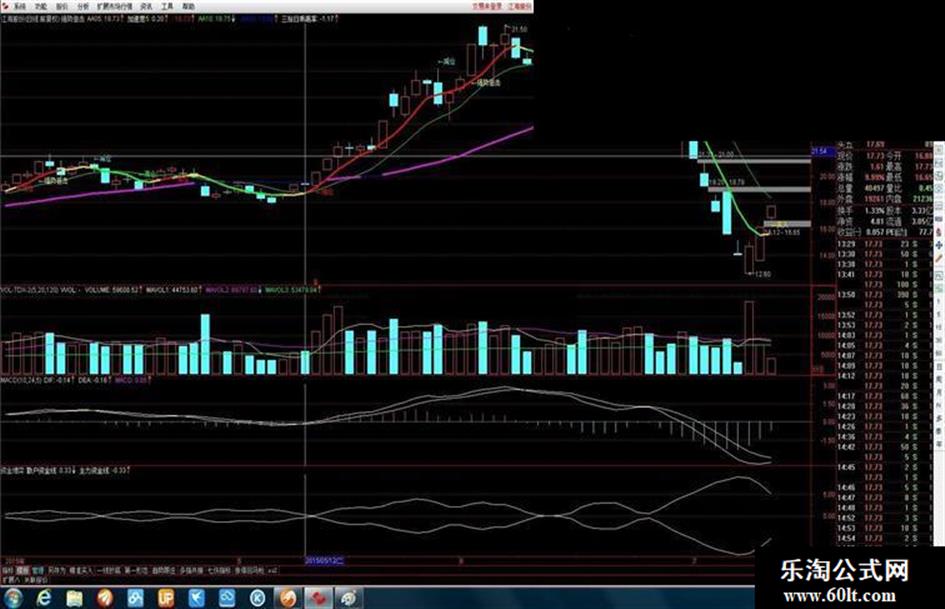Image resolution: width=945 pixels, height=609 pixels.
Task: Open the file explorer folder on taskbar
Action: 74,598
